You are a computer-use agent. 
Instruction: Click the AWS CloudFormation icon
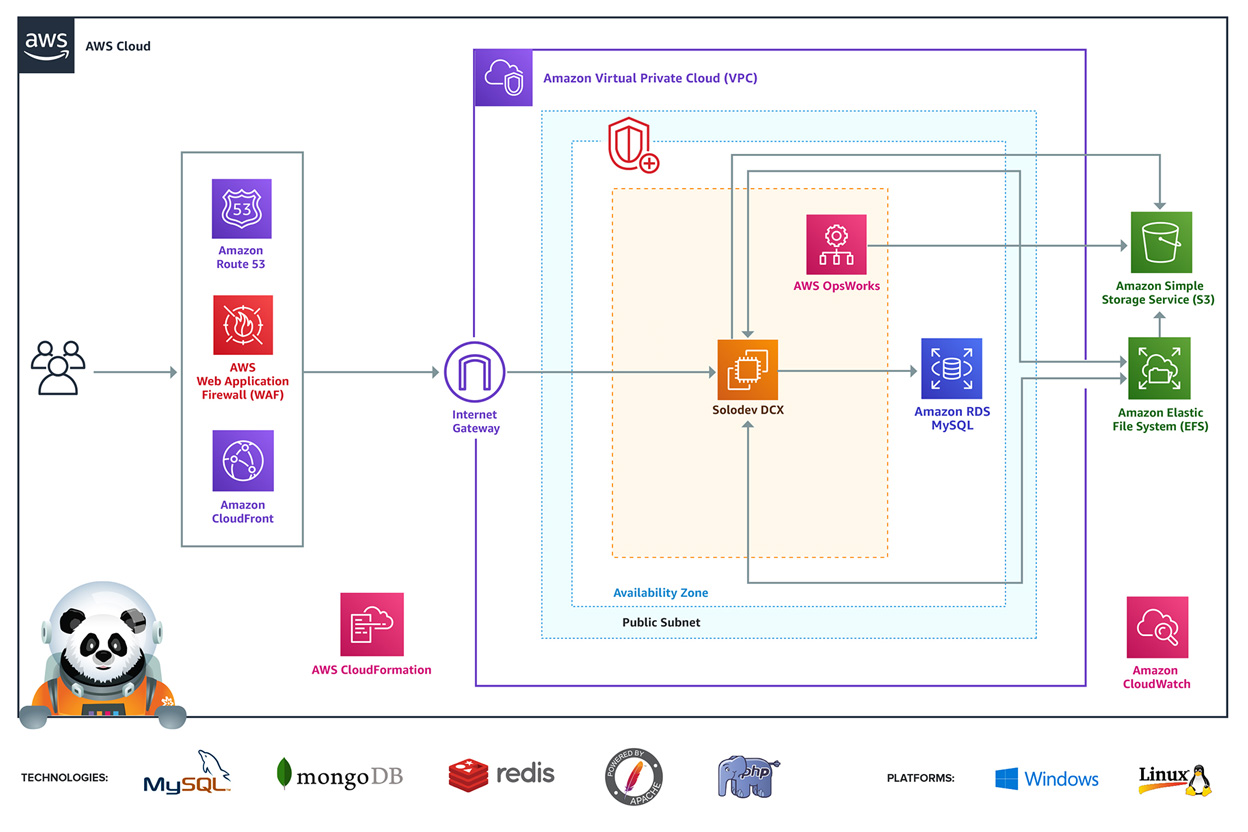372,624
